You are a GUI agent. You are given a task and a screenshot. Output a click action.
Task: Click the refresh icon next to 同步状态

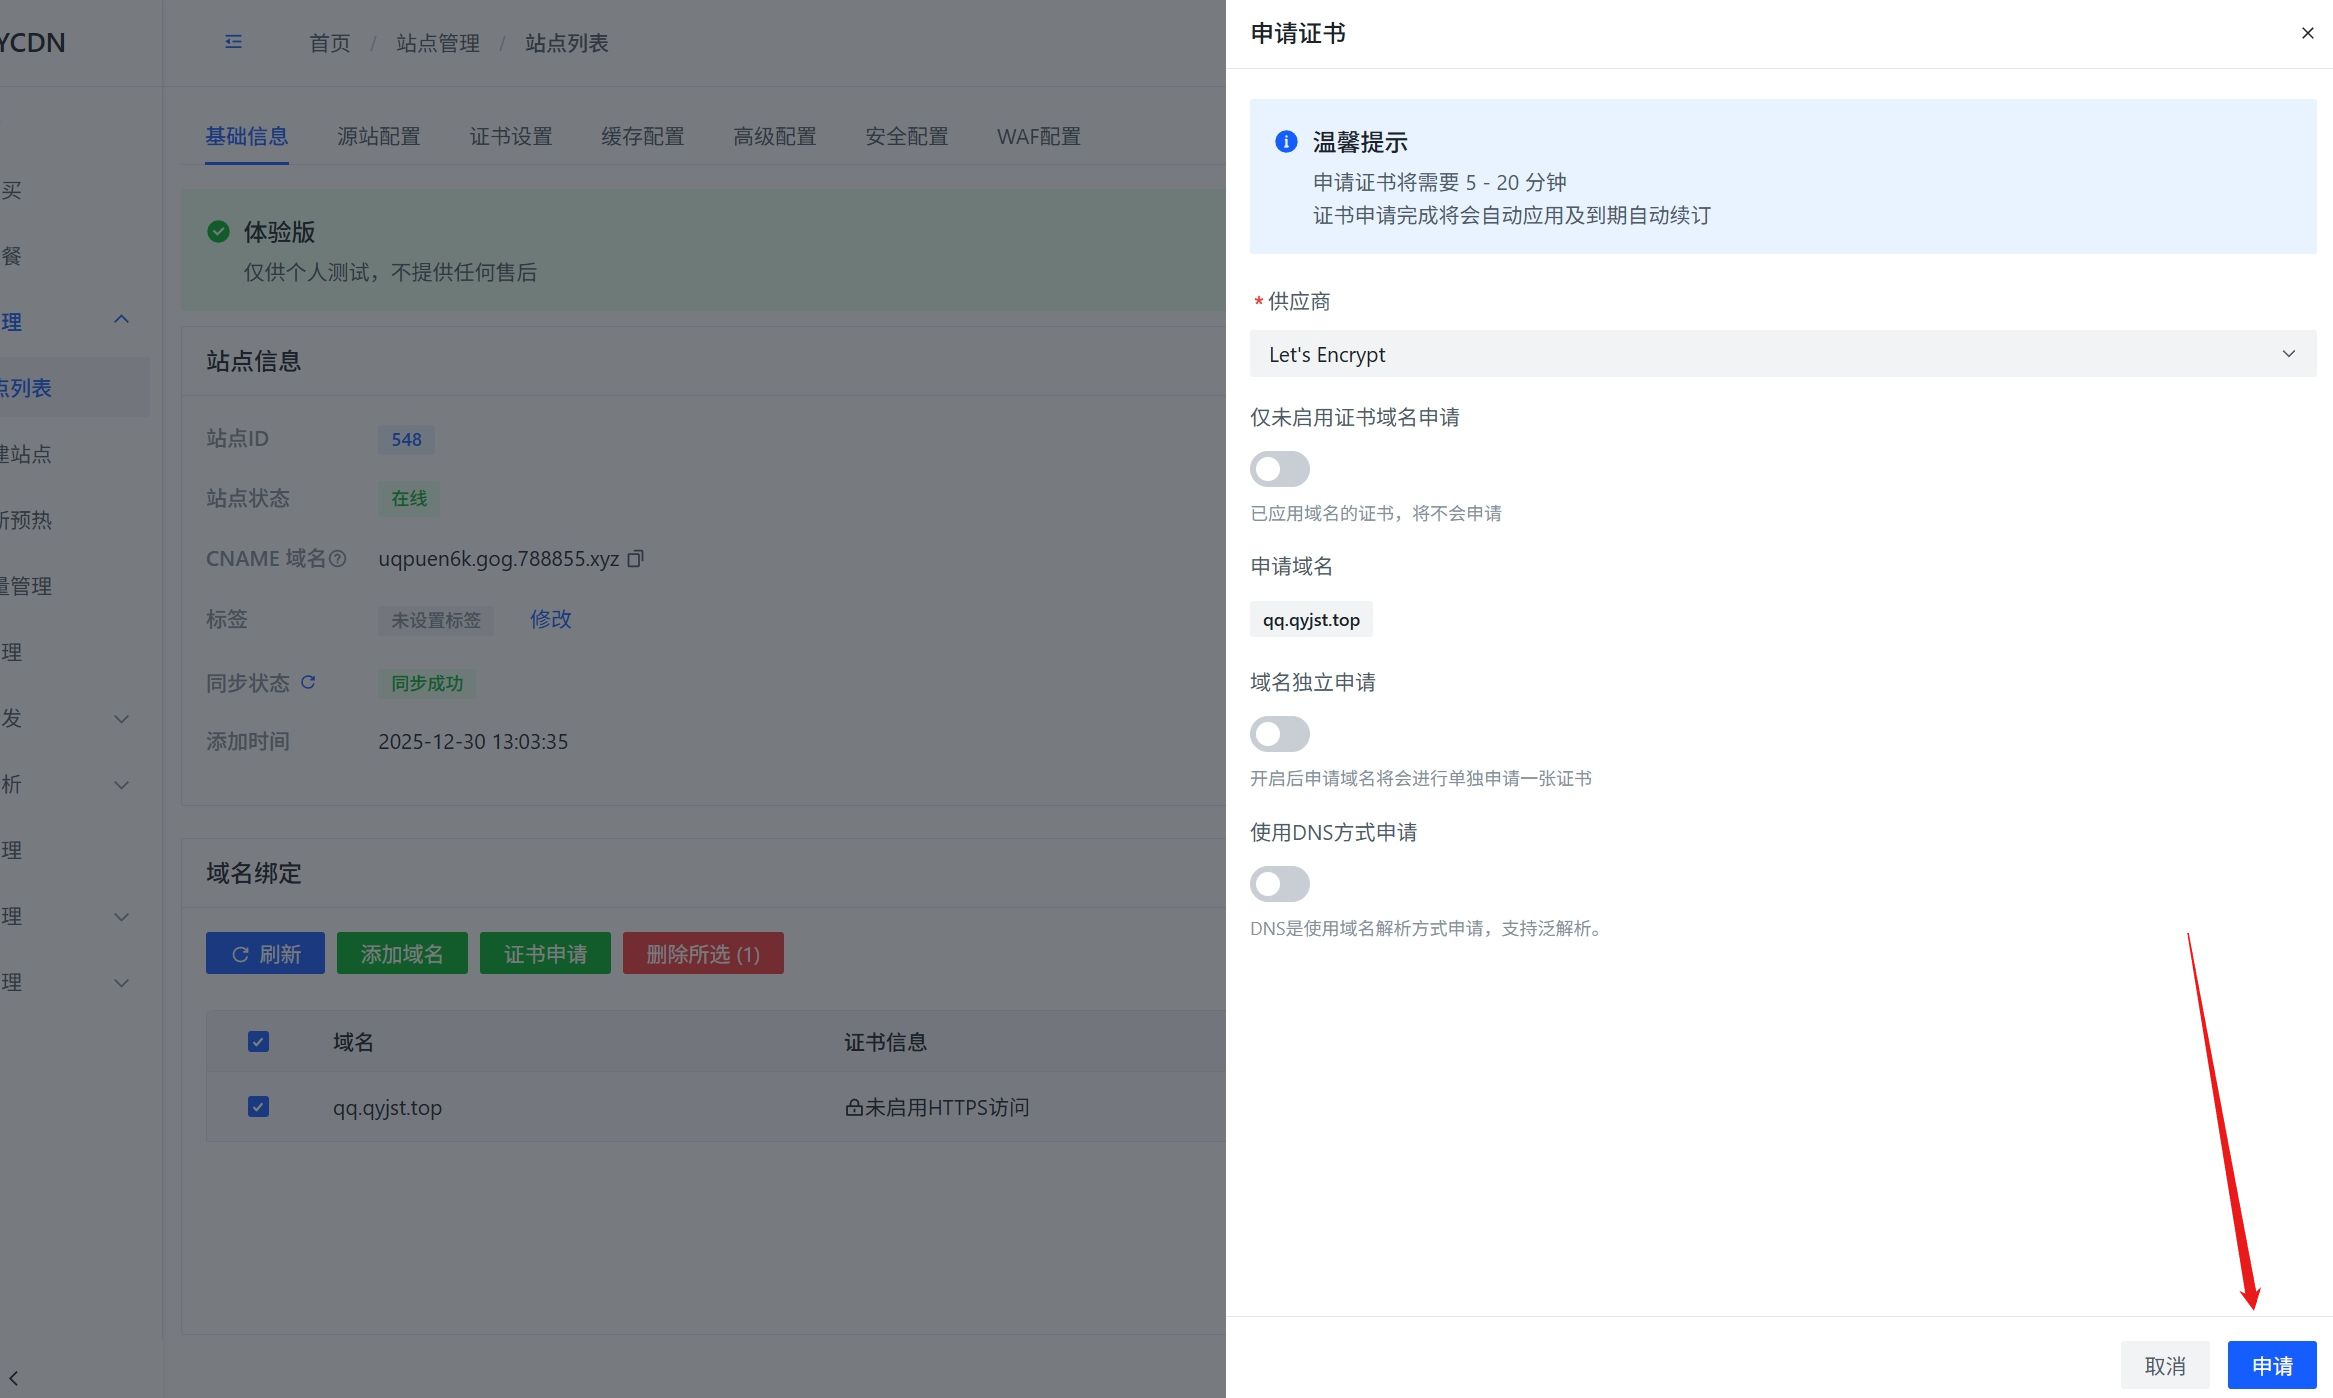(308, 682)
